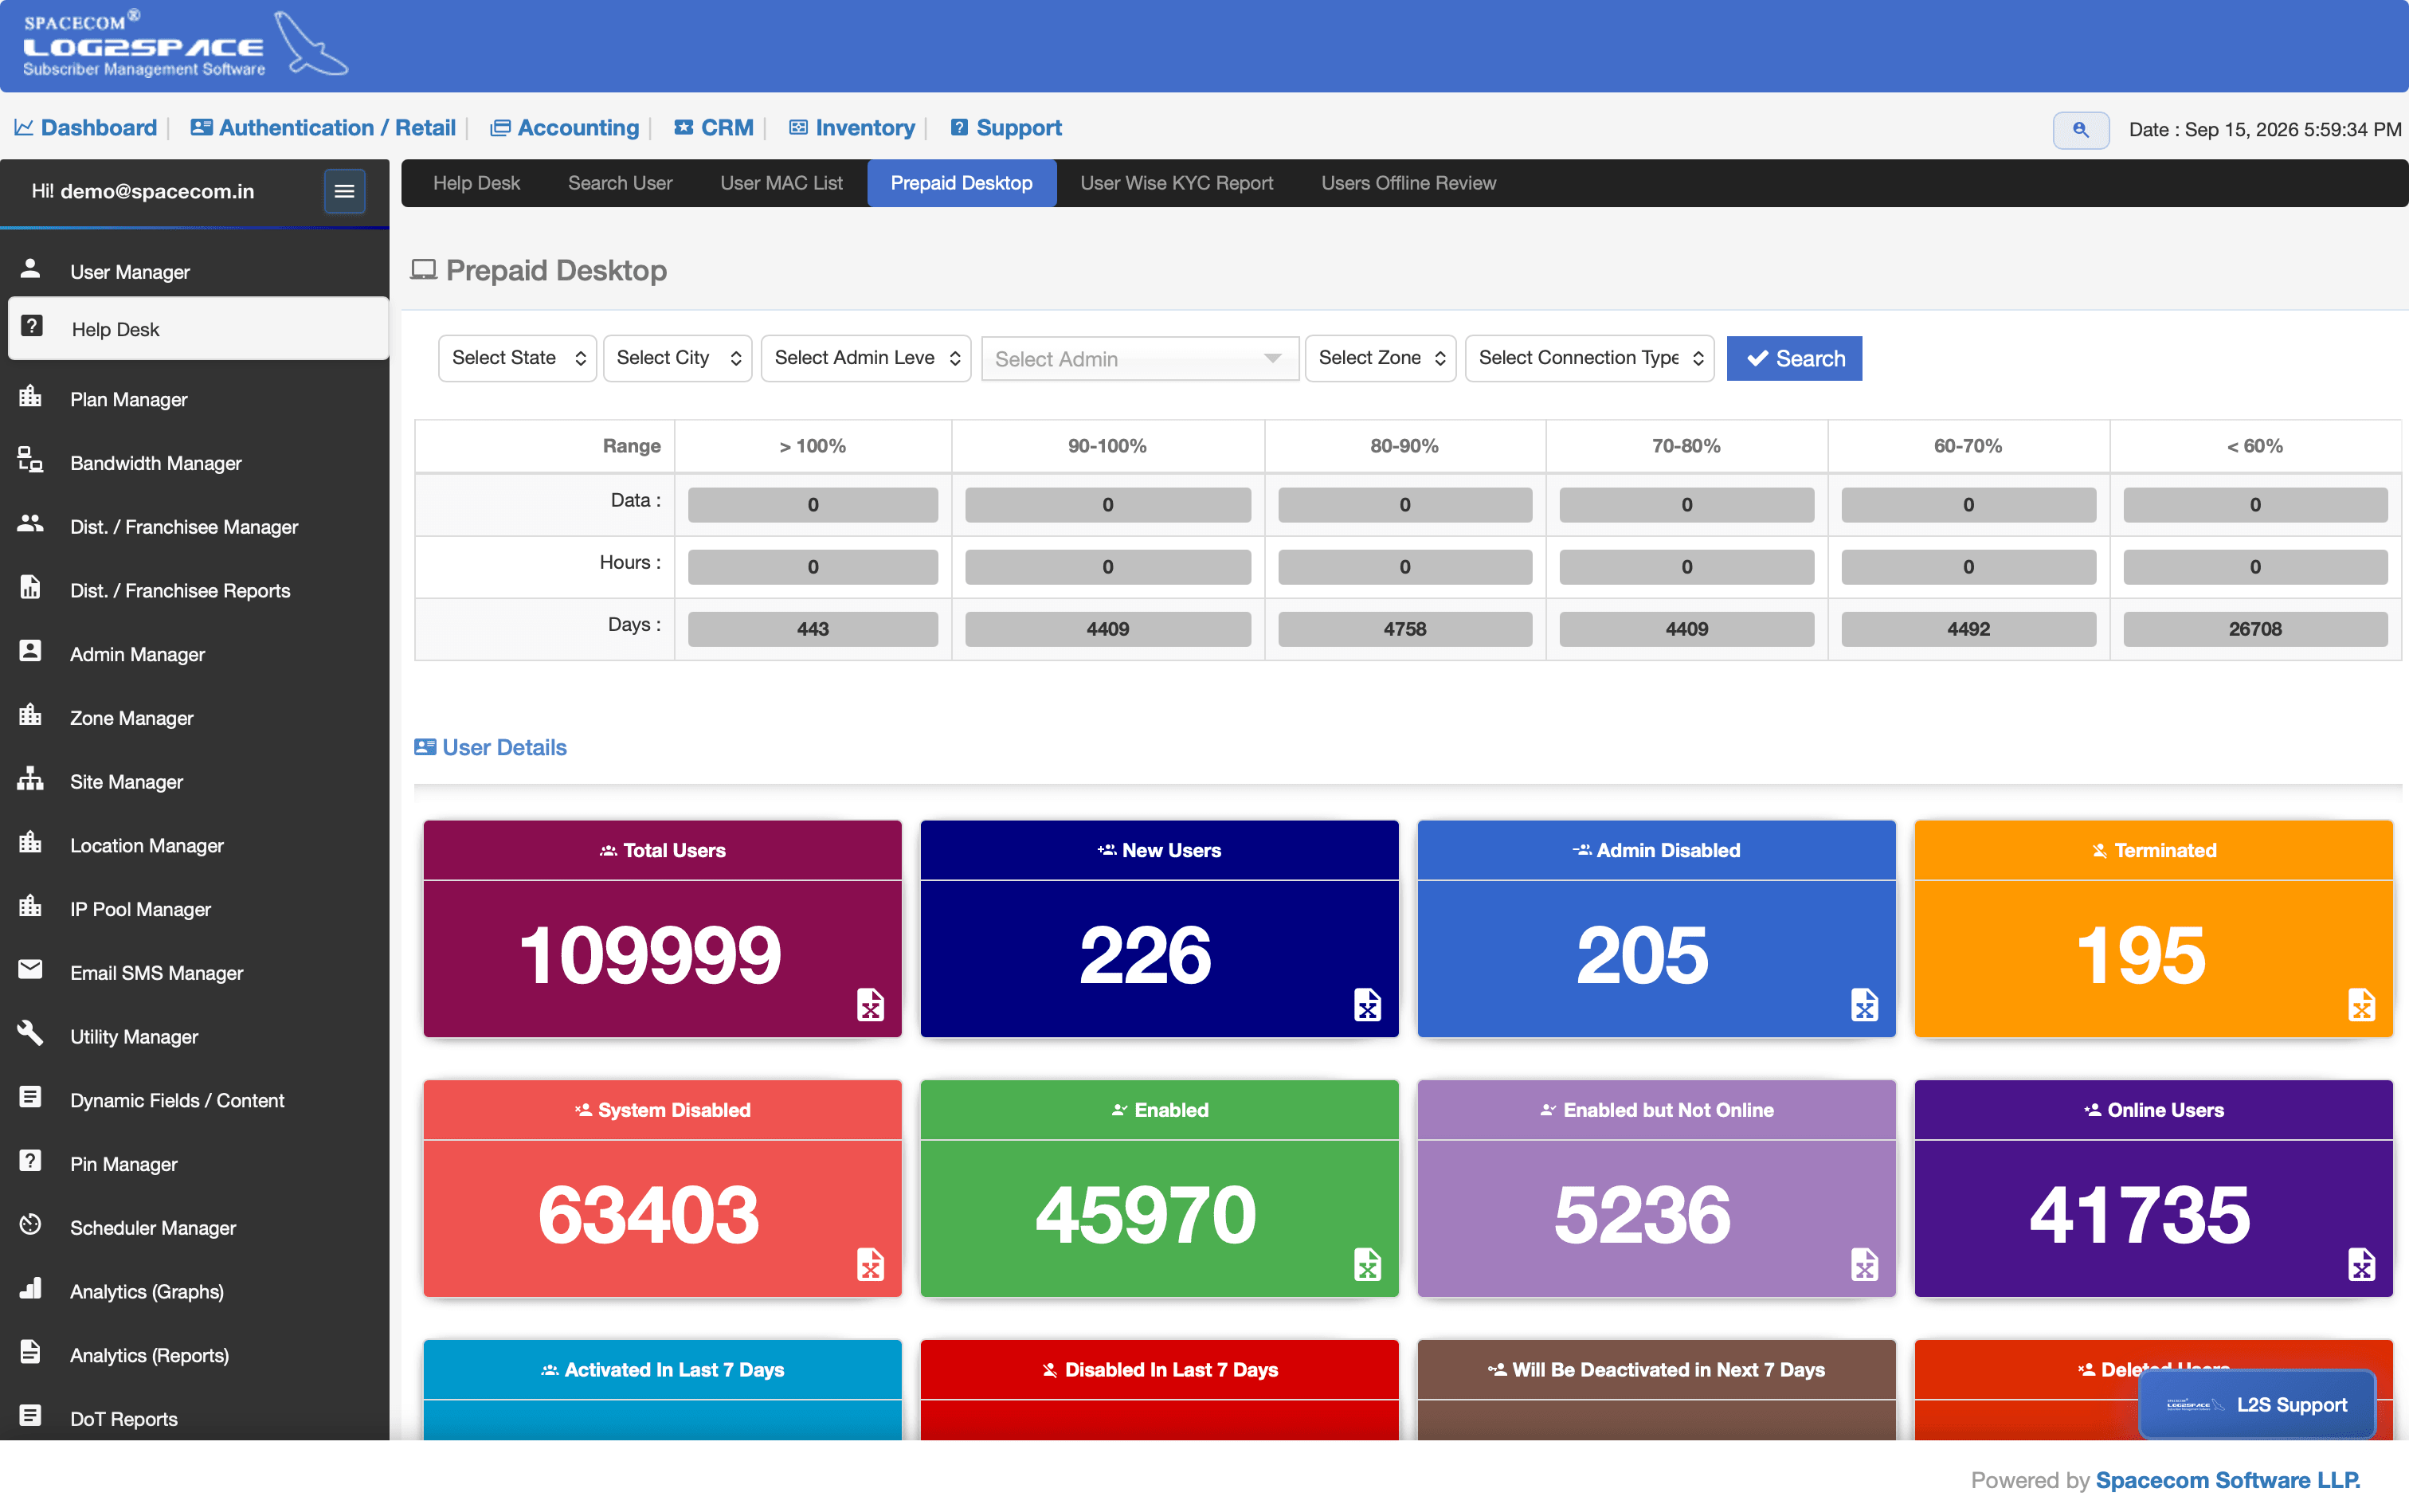This screenshot has height=1512, width=2409.
Task: Click Admin Disabled card's Excel export icon
Action: click(x=1864, y=1004)
